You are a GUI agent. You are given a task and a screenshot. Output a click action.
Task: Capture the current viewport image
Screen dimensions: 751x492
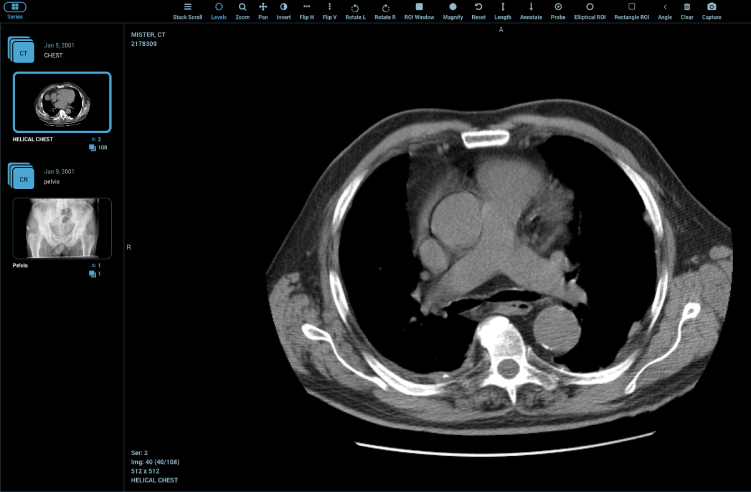click(x=711, y=10)
